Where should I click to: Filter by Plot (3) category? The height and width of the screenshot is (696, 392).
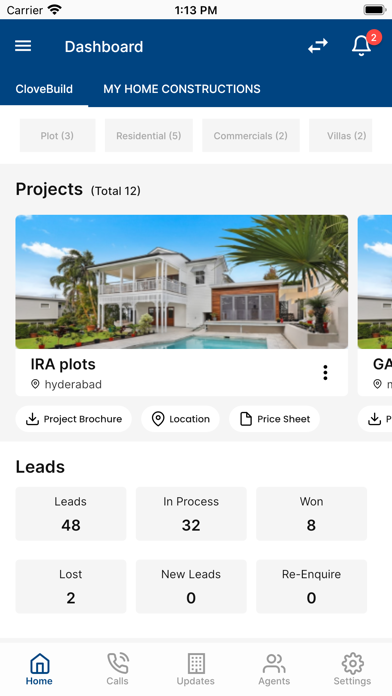(x=57, y=135)
